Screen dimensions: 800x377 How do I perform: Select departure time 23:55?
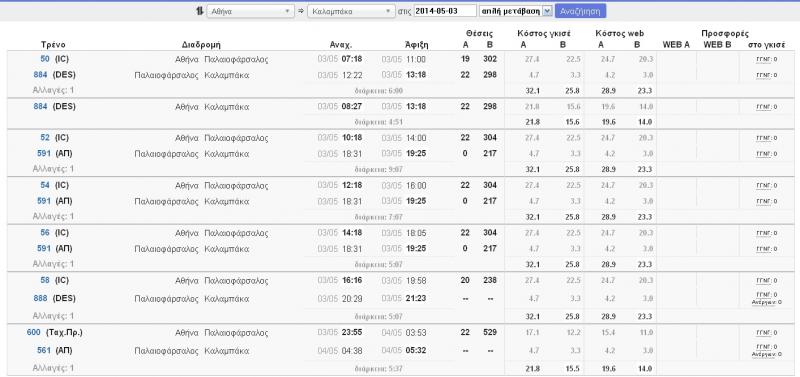coord(352,333)
